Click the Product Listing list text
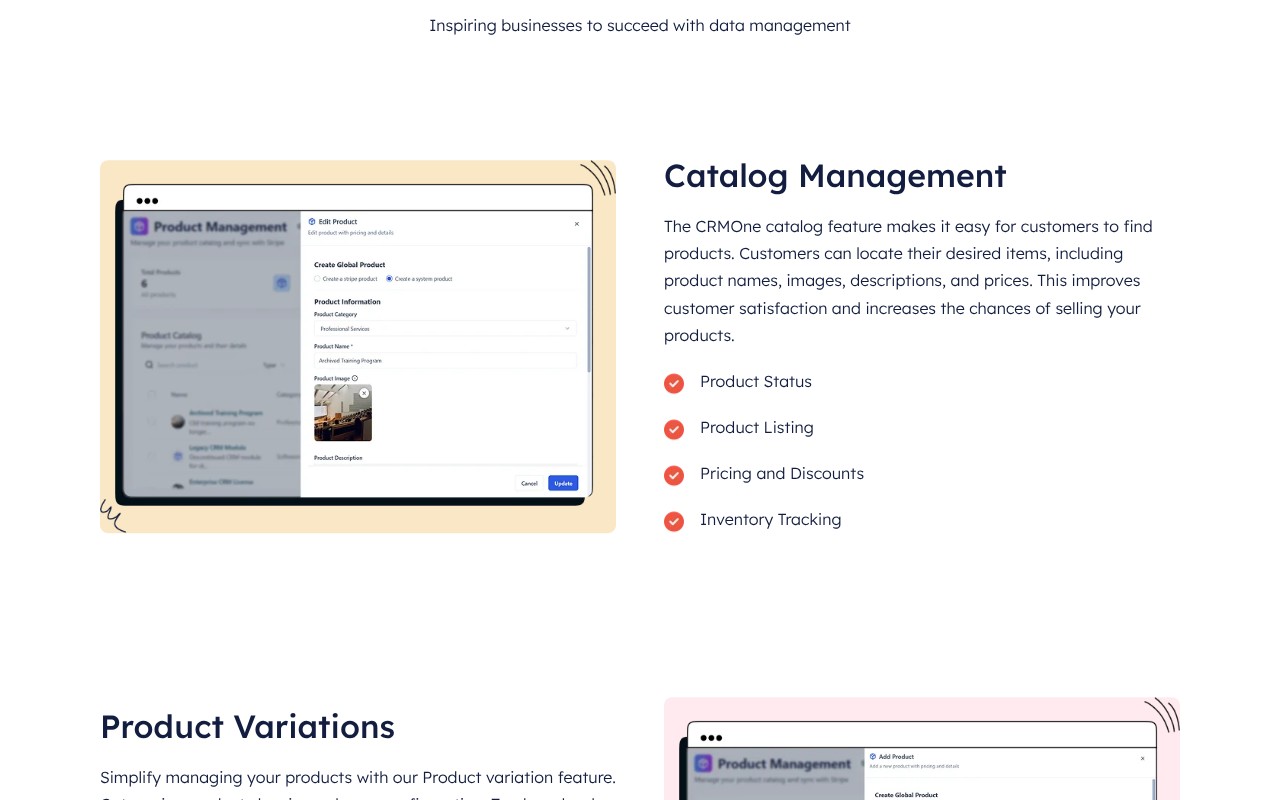The image size is (1280, 800). click(x=757, y=428)
